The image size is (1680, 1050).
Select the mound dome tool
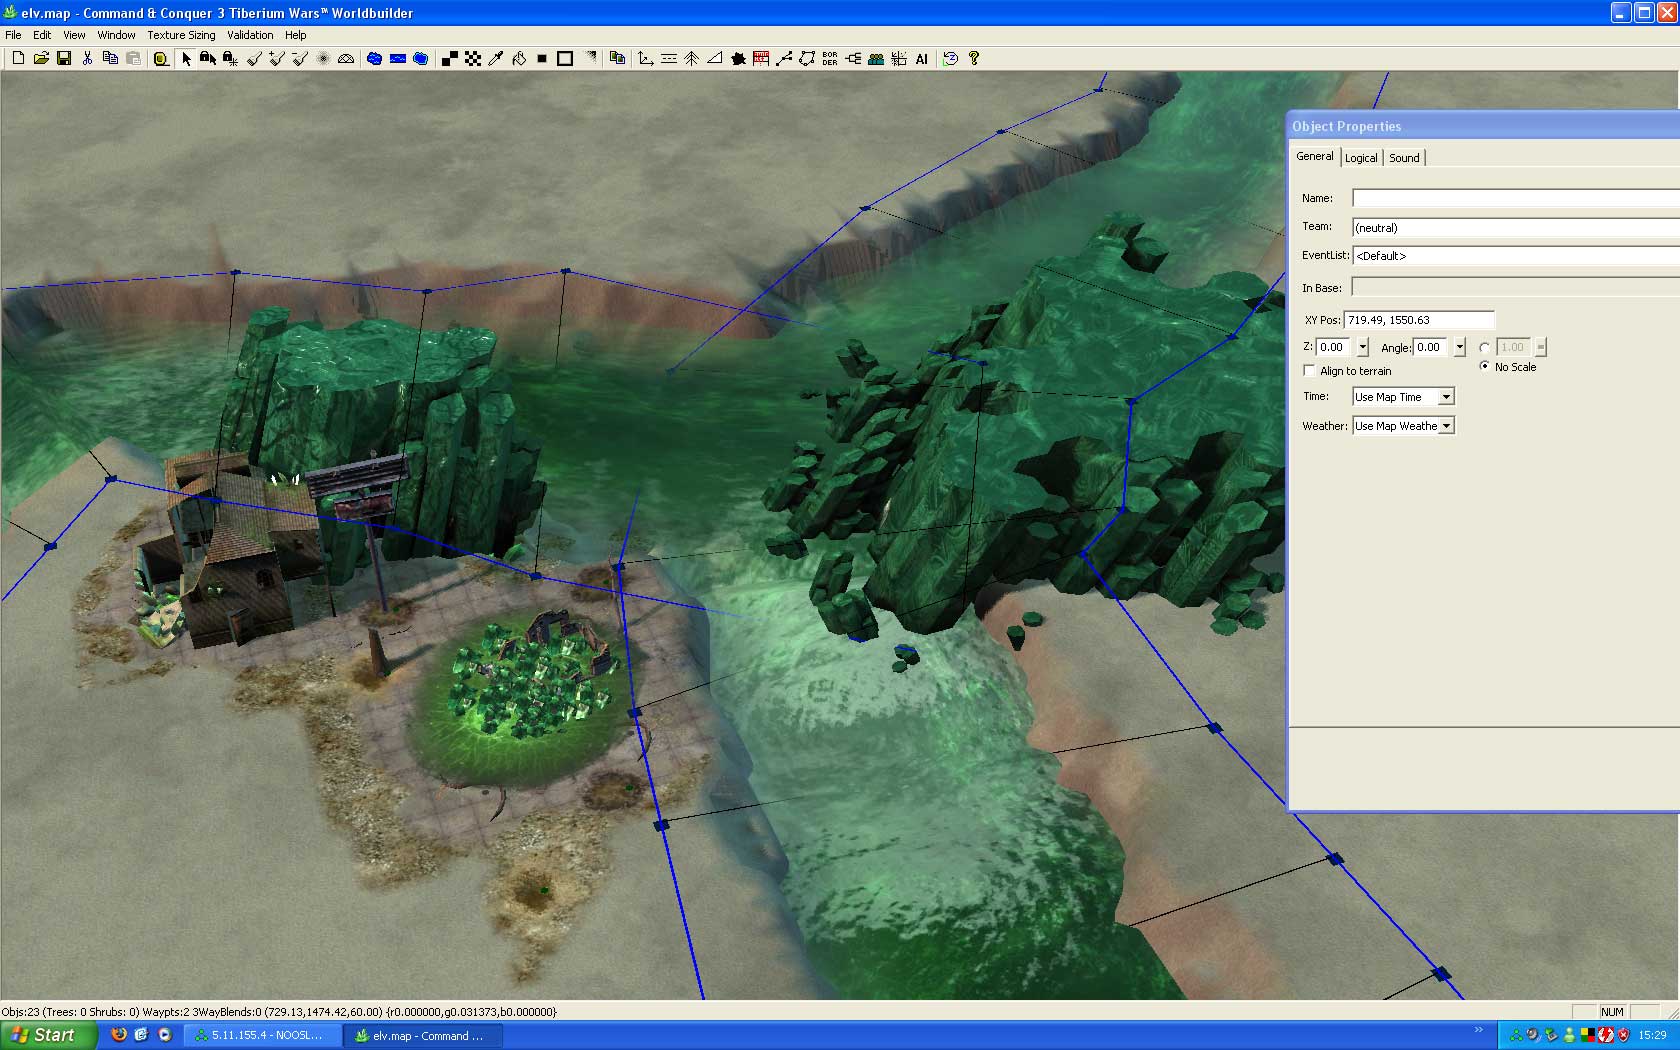[346, 59]
